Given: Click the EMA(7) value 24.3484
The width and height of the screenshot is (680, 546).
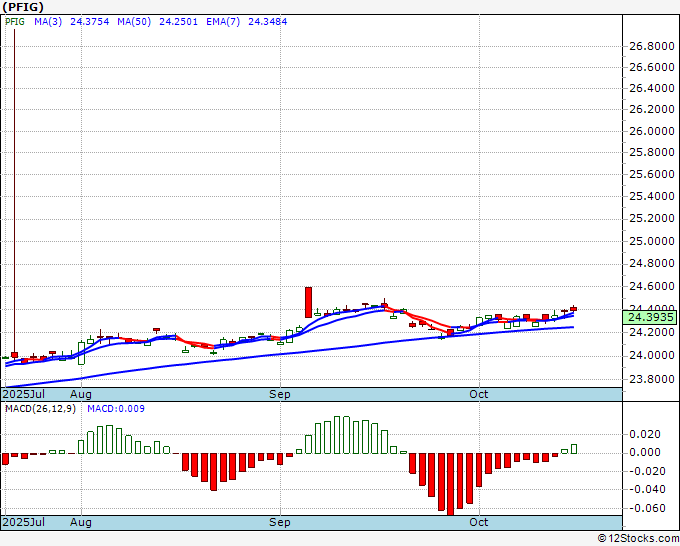Looking at the screenshot, I should [267, 22].
